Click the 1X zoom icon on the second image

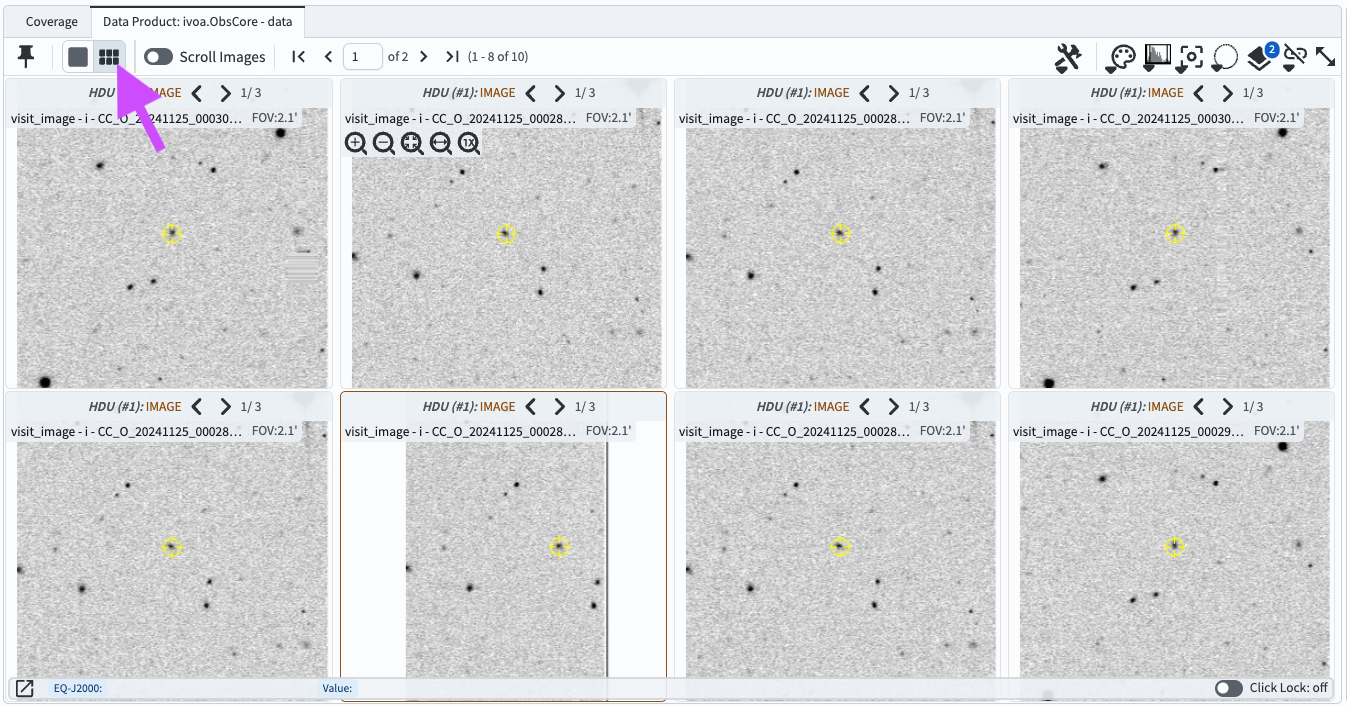[x=469, y=143]
